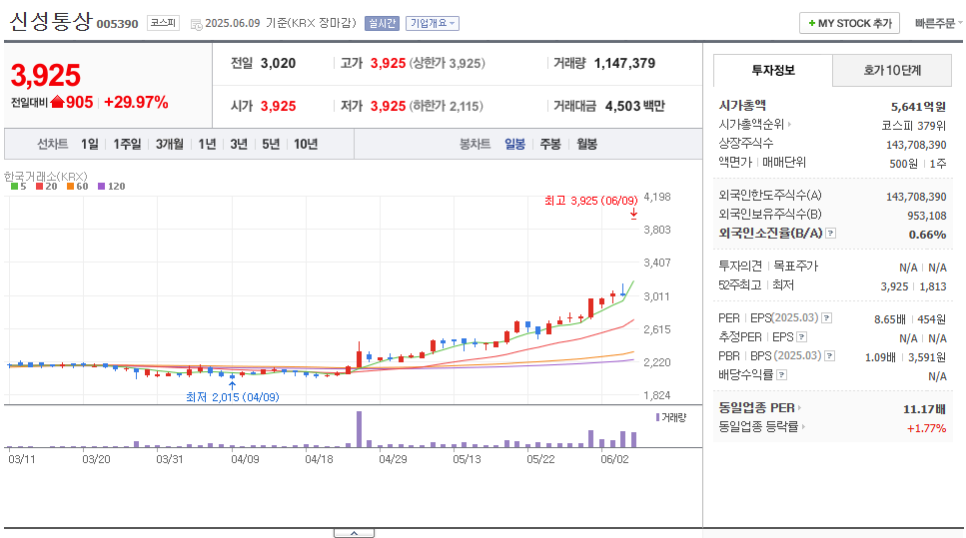Click the 코스피 379위 ranking value
Screen dimensions: 966x538
pos(914,126)
